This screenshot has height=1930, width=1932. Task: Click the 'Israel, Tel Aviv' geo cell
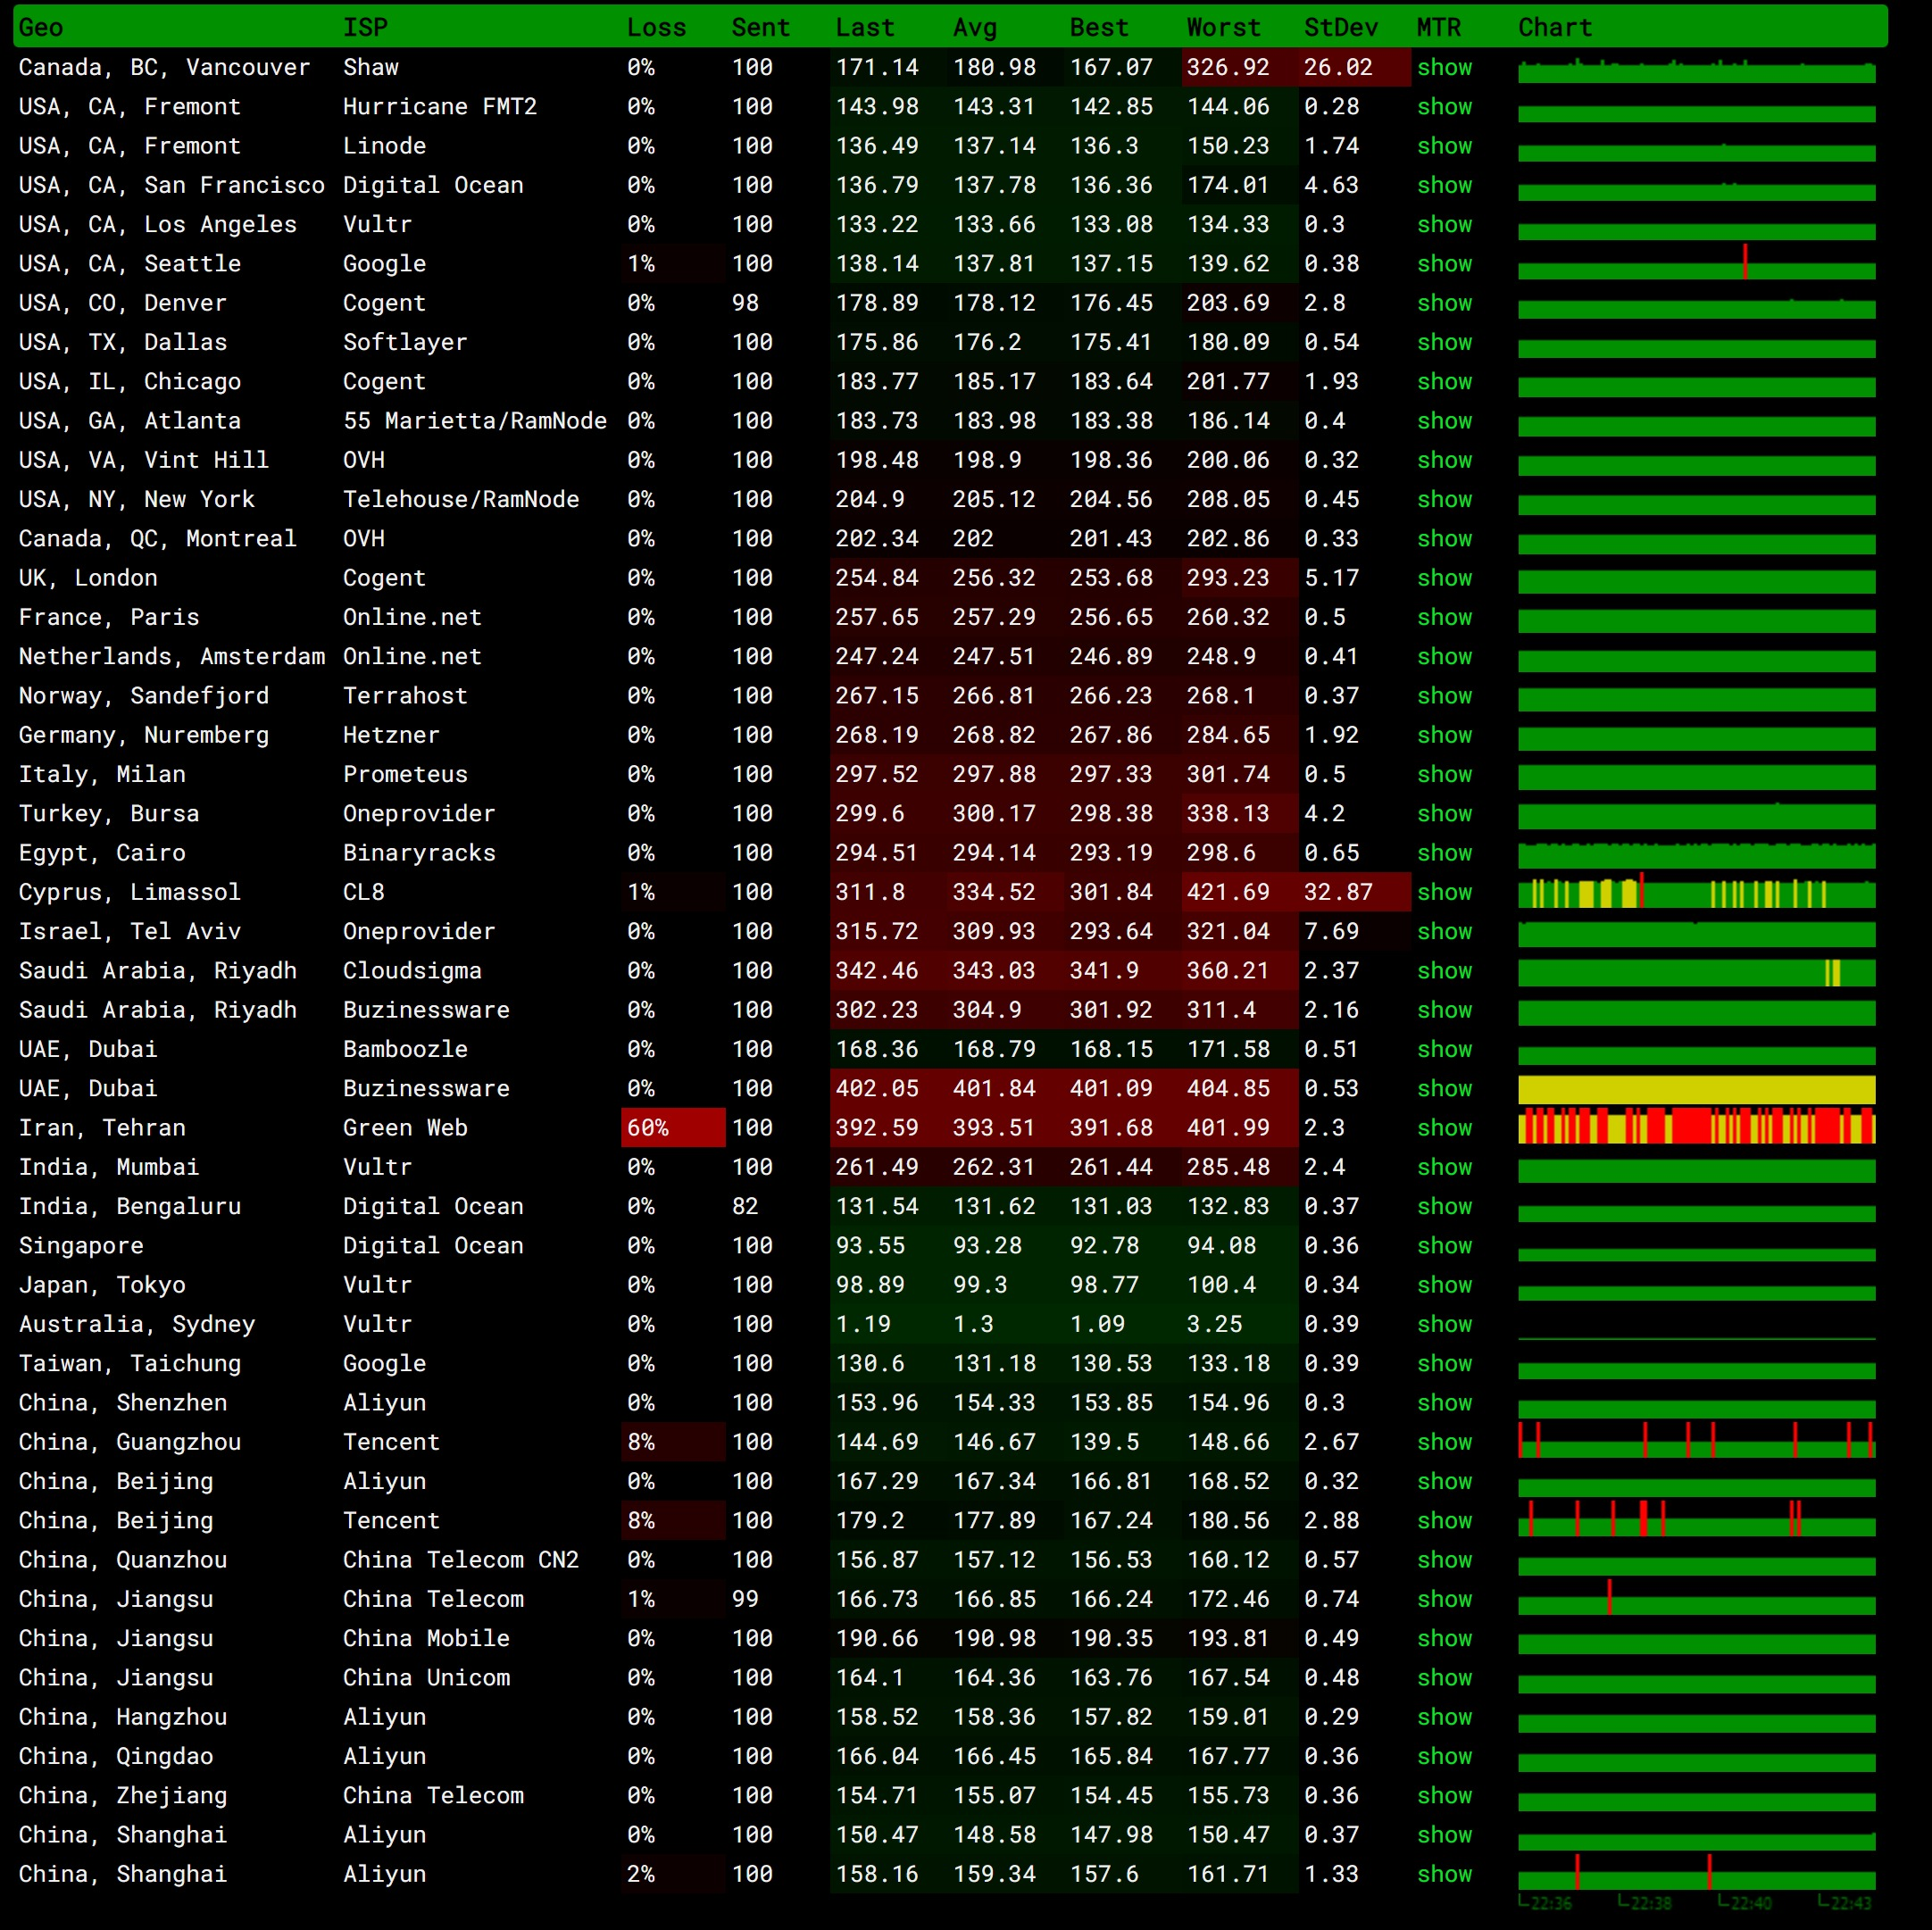[130, 932]
